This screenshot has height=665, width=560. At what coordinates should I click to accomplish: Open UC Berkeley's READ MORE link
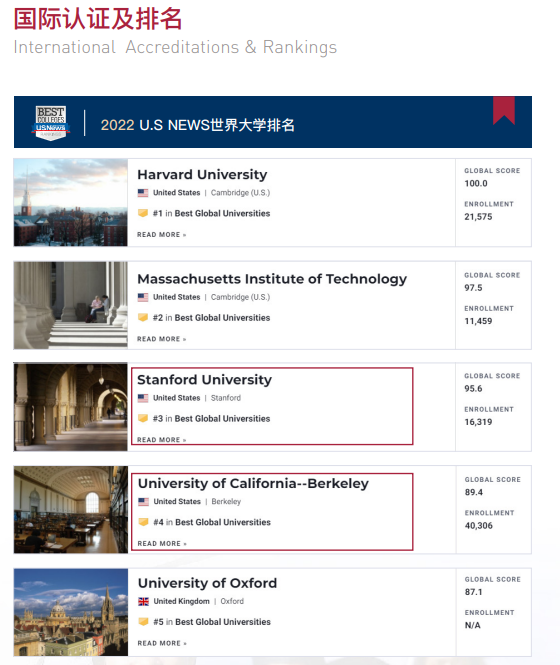coord(162,543)
